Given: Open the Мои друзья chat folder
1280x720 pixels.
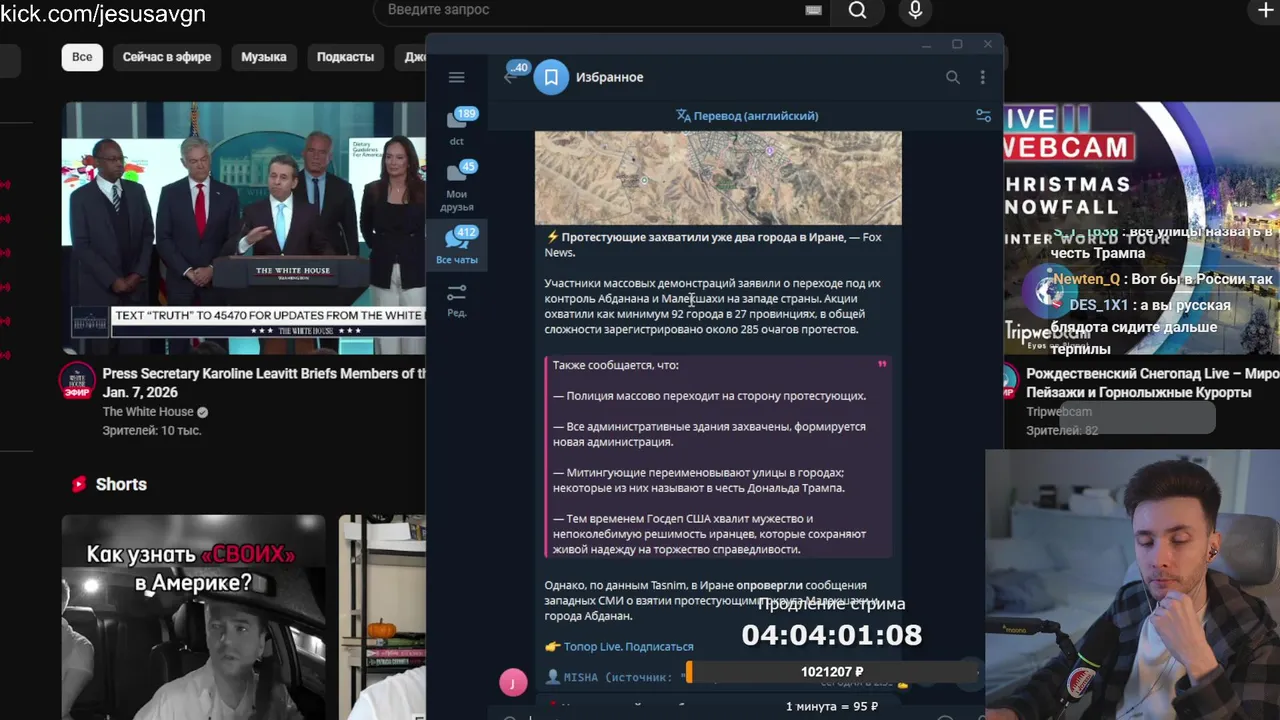Looking at the screenshot, I should (457, 186).
